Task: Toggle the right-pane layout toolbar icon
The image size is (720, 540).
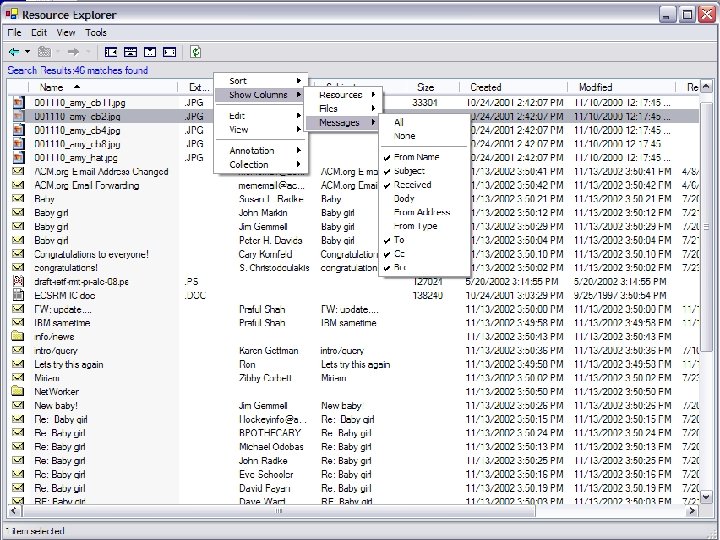Action: pyautogui.click(x=169, y=52)
